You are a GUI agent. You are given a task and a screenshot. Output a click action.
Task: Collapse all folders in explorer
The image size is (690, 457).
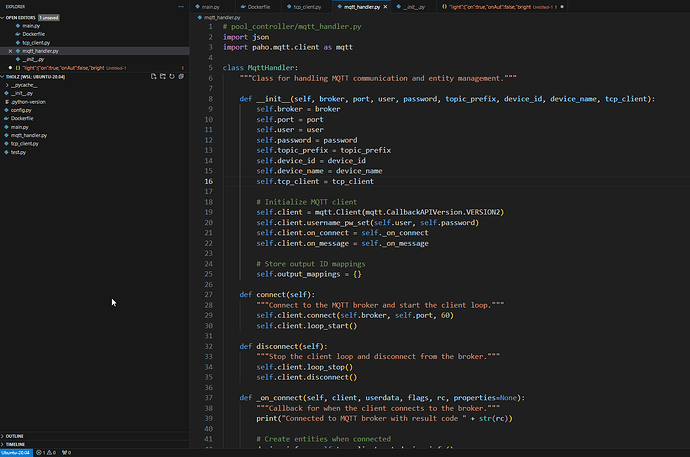click(181, 77)
